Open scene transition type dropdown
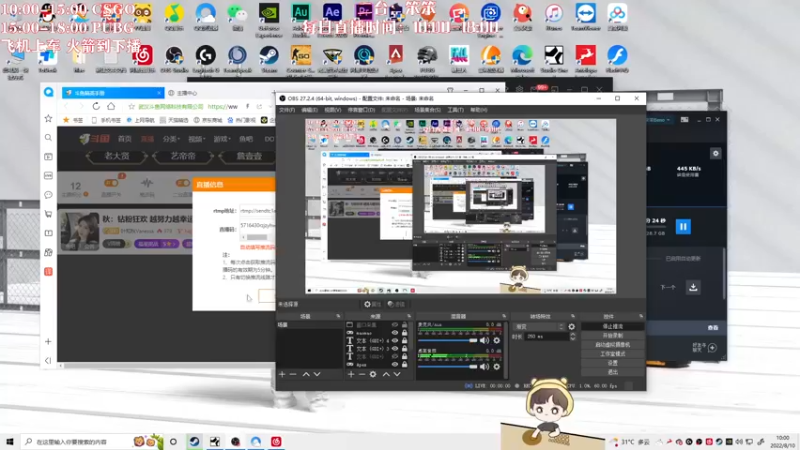This screenshot has width=800, height=450. click(x=539, y=327)
